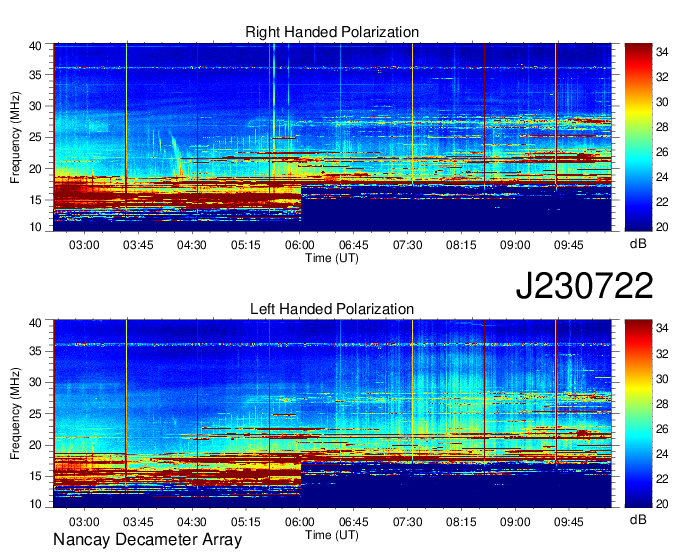Click the 40 frequency tick in bottom panel
The width and height of the screenshot is (680, 552).
(36, 323)
